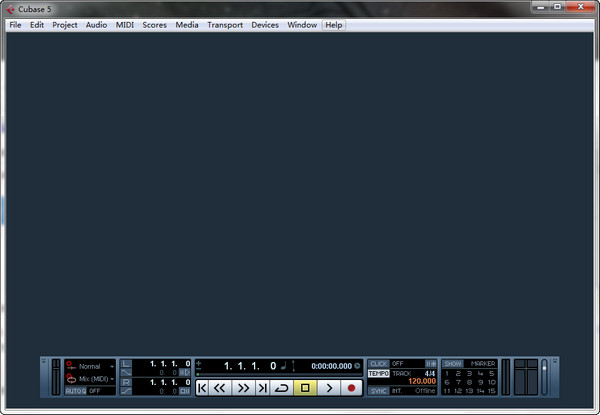Jump to marker 1
Viewport: 600px width, 415px height.
click(447, 373)
